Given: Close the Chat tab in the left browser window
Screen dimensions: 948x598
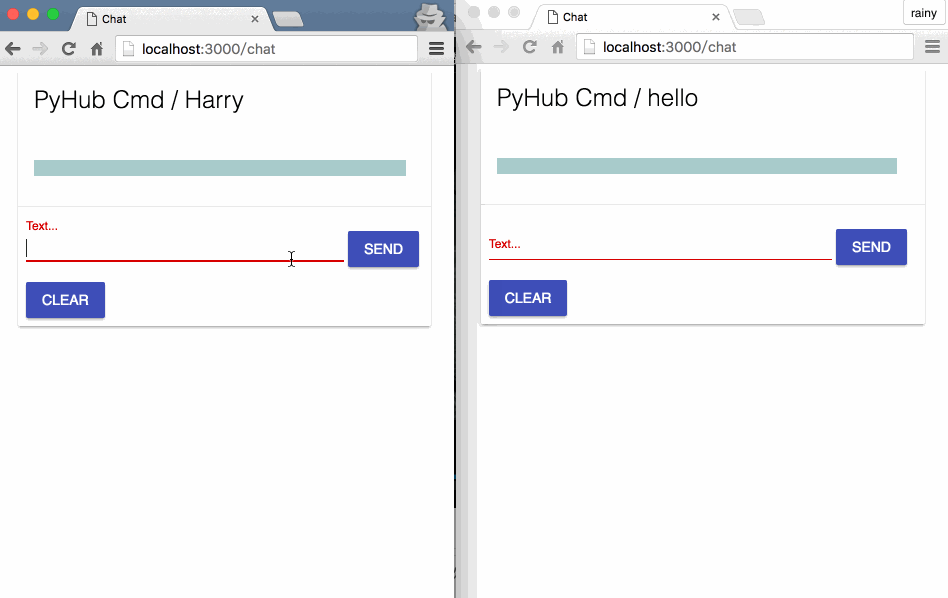Looking at the screenshot, I should (255, 19).
